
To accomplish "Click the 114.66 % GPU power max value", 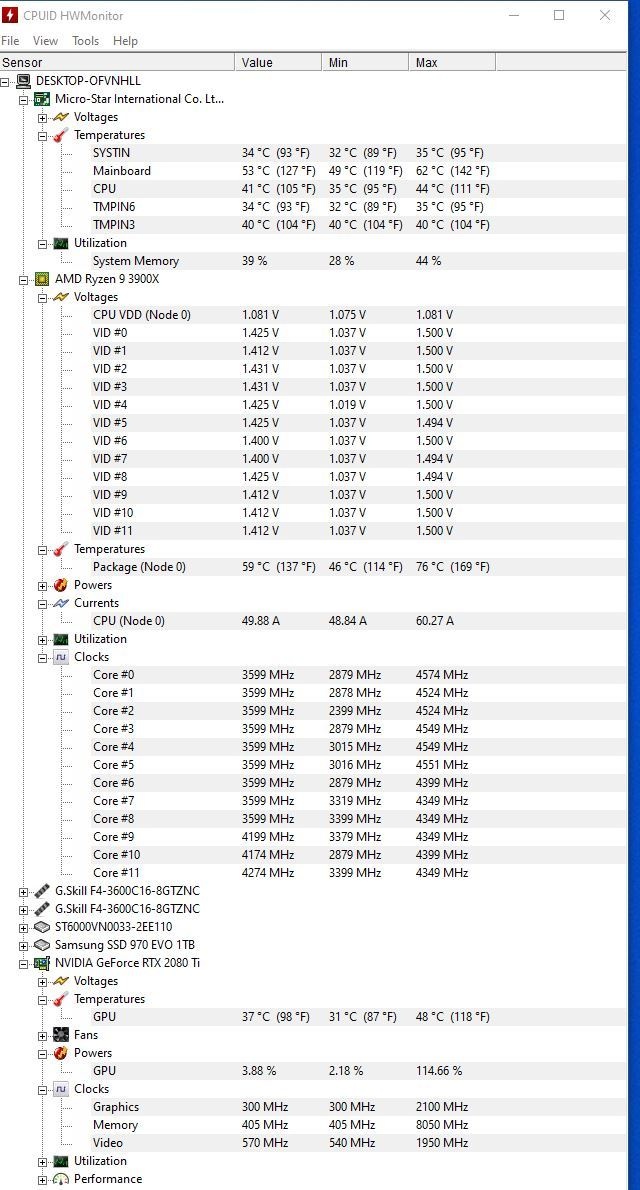I will [x=440, y=1071].
